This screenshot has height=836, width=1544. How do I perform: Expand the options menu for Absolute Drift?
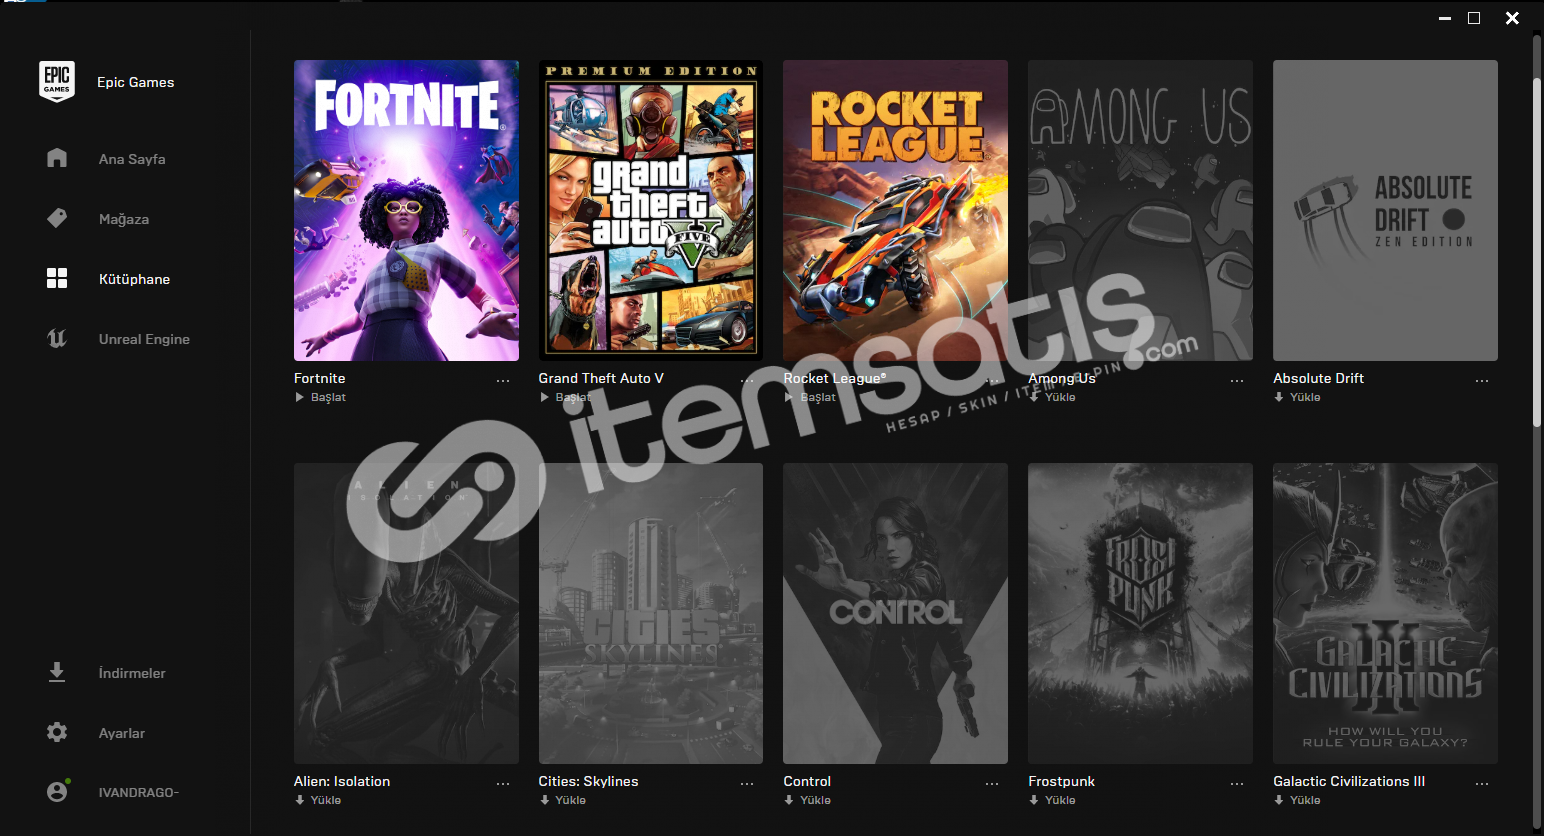[x=1482, y=381]
